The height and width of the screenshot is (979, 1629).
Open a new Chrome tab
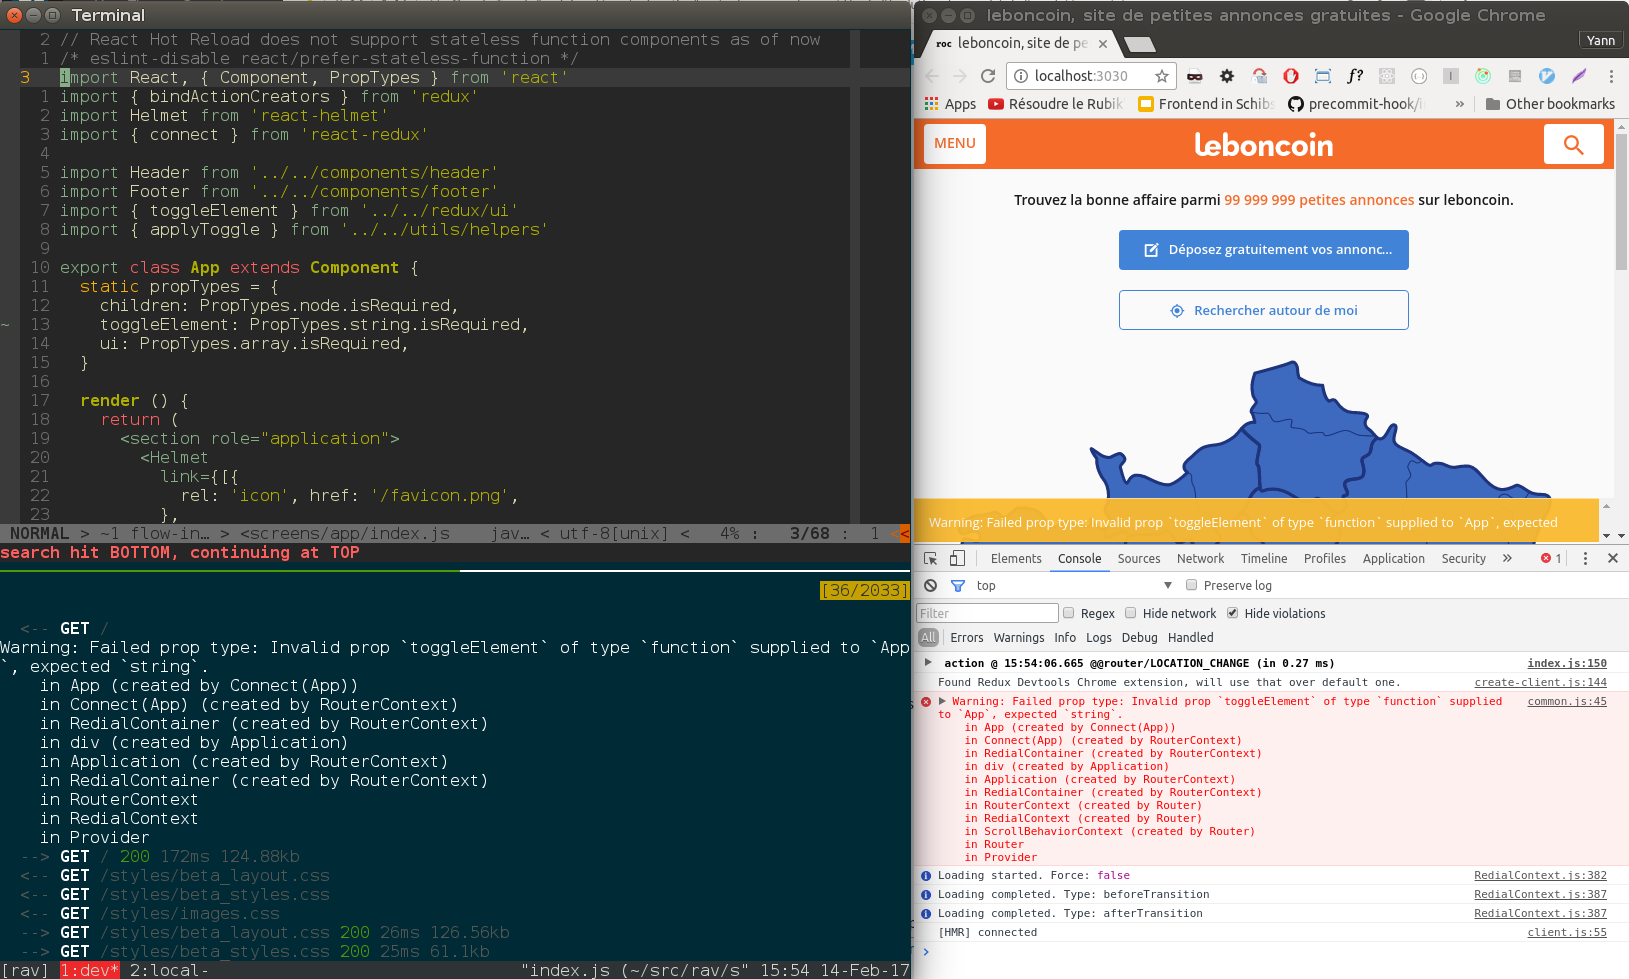pos(1140,44)
